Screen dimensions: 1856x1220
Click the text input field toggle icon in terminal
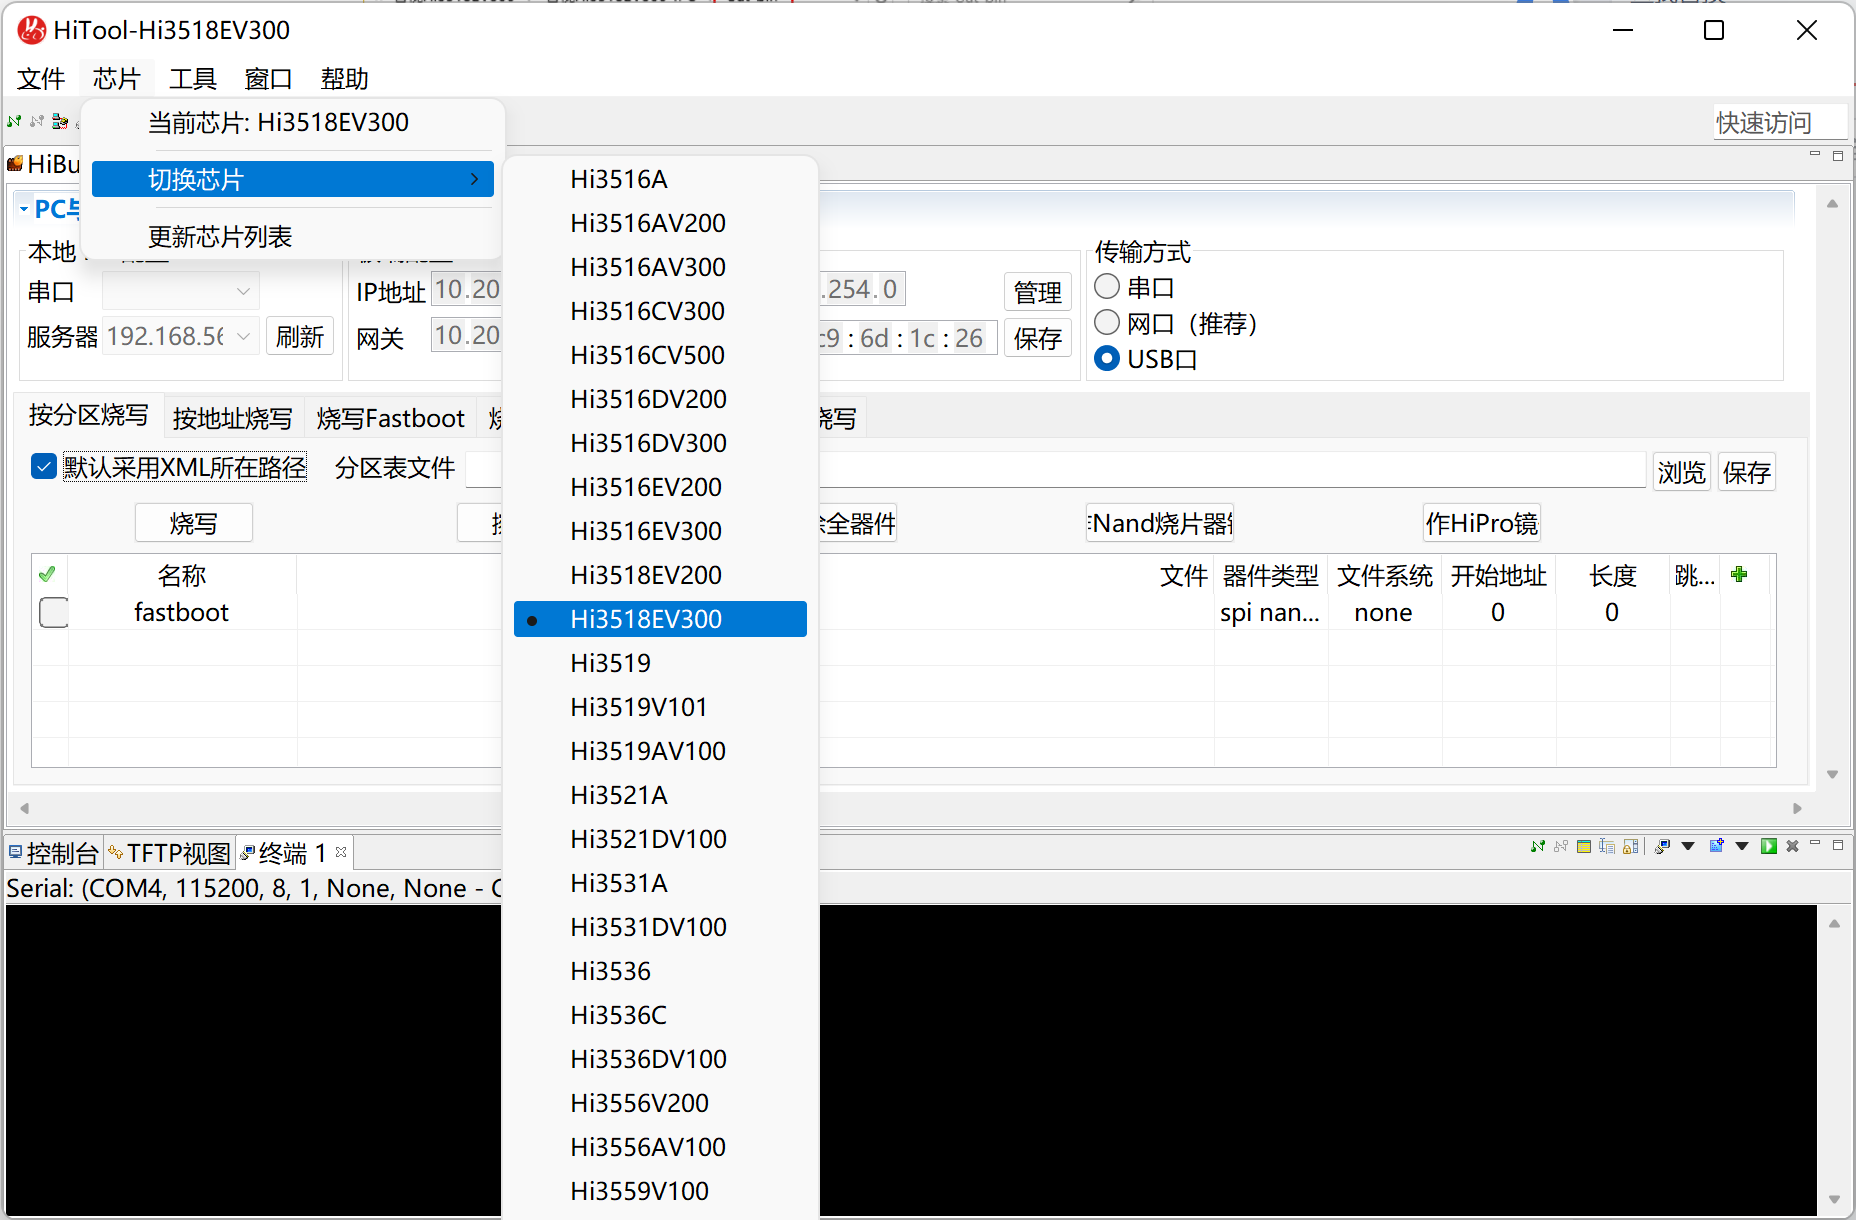click(1607, 846)
